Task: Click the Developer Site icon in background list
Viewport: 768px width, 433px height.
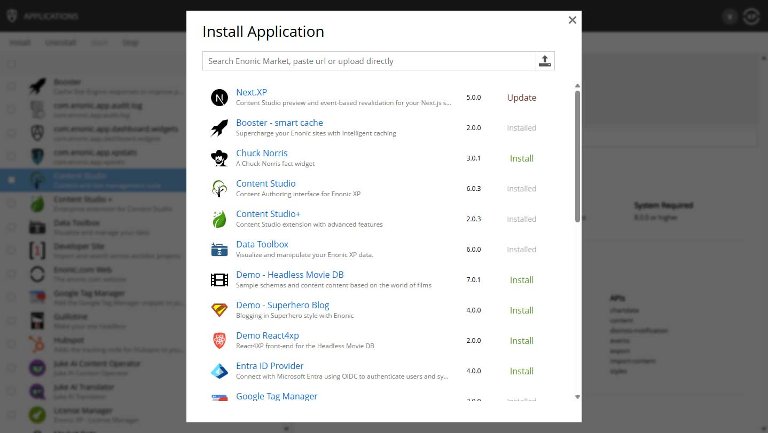Action: point(37,250)
